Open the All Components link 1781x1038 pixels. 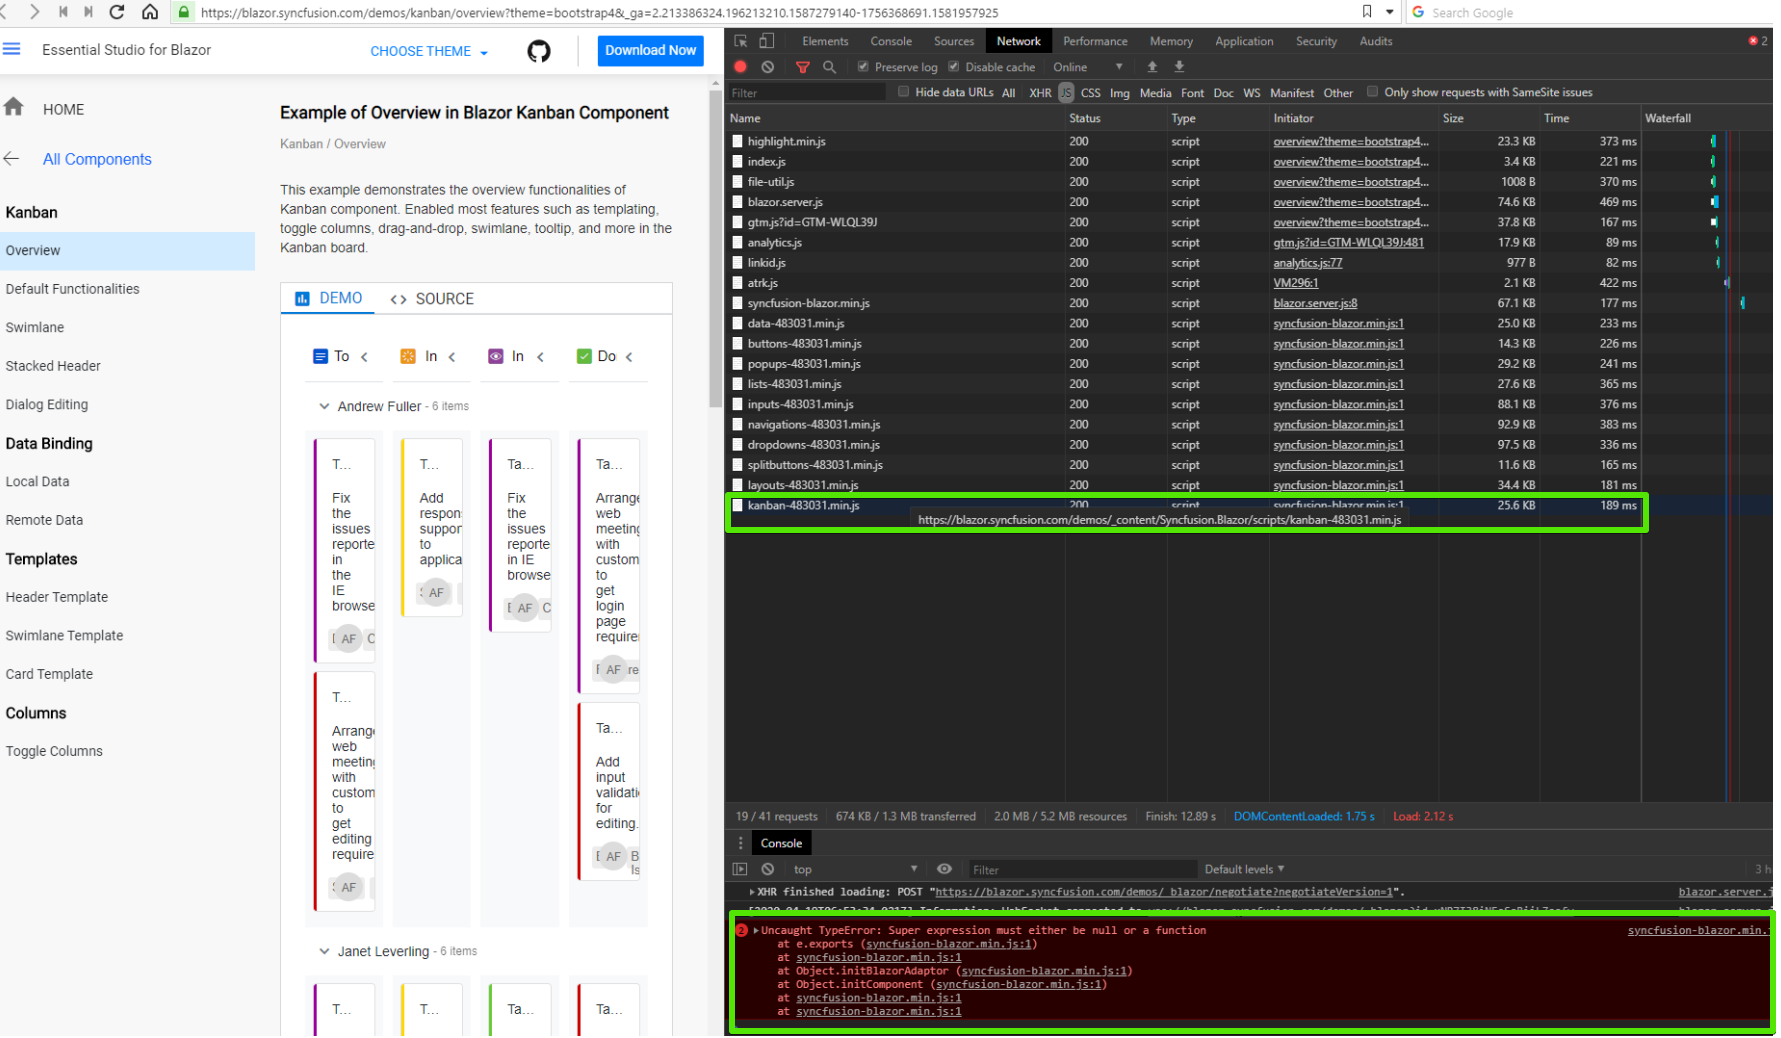pos(97,159)
